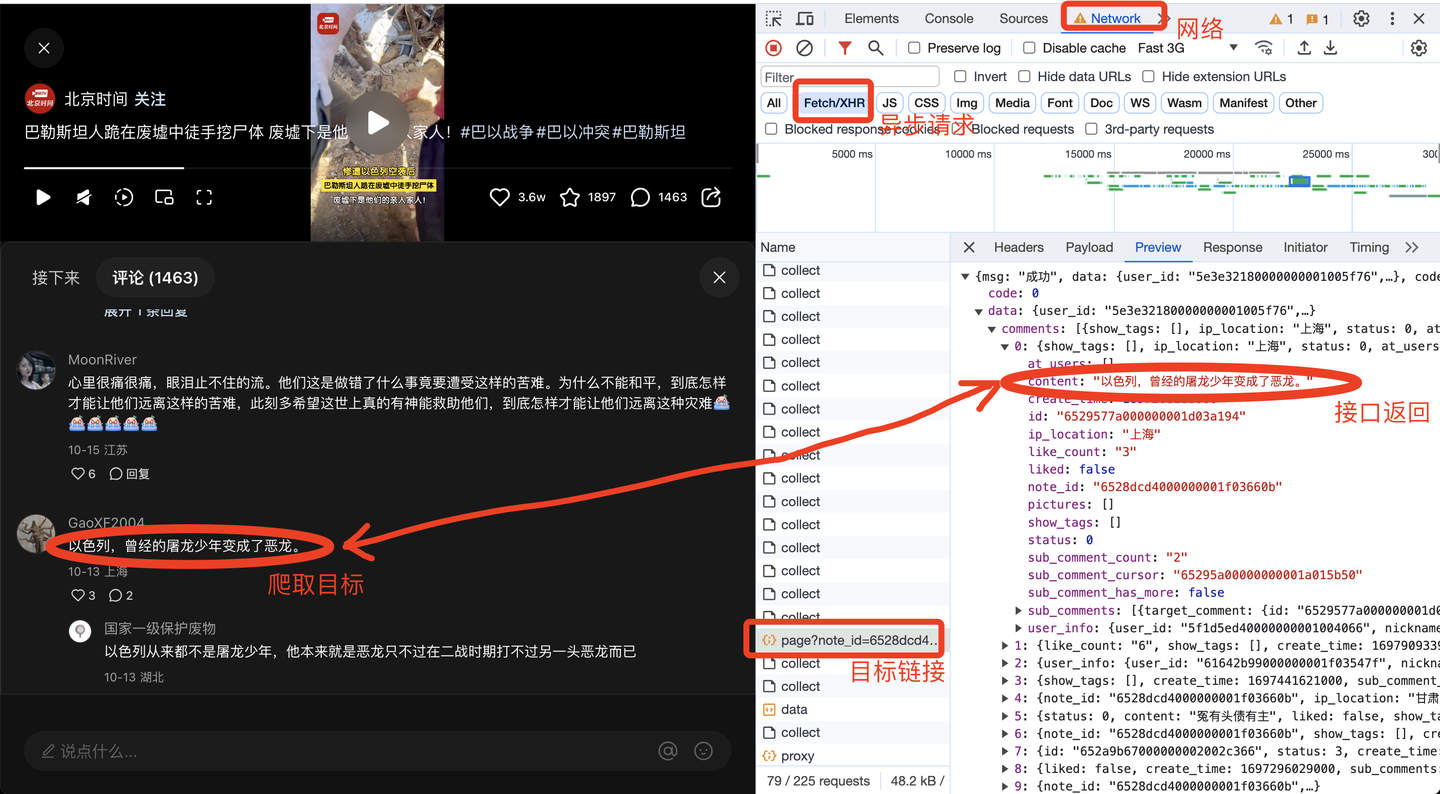Open the Console tab

(949, 19)
